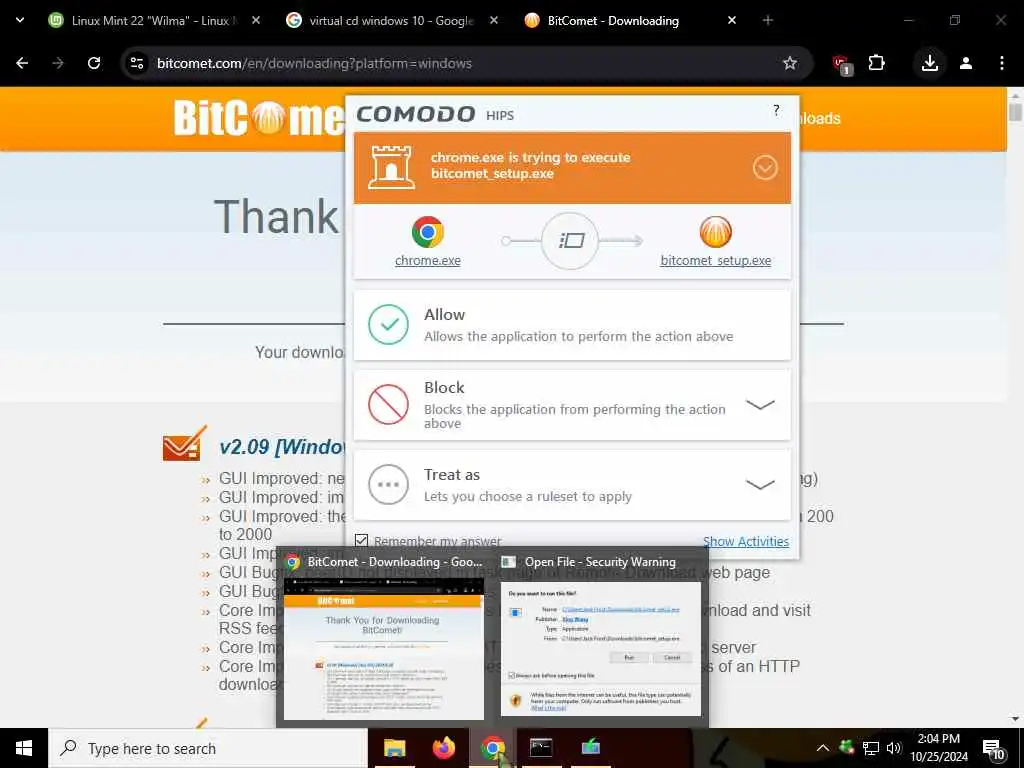Open the Extensions puzzle icon

(876, 63)
